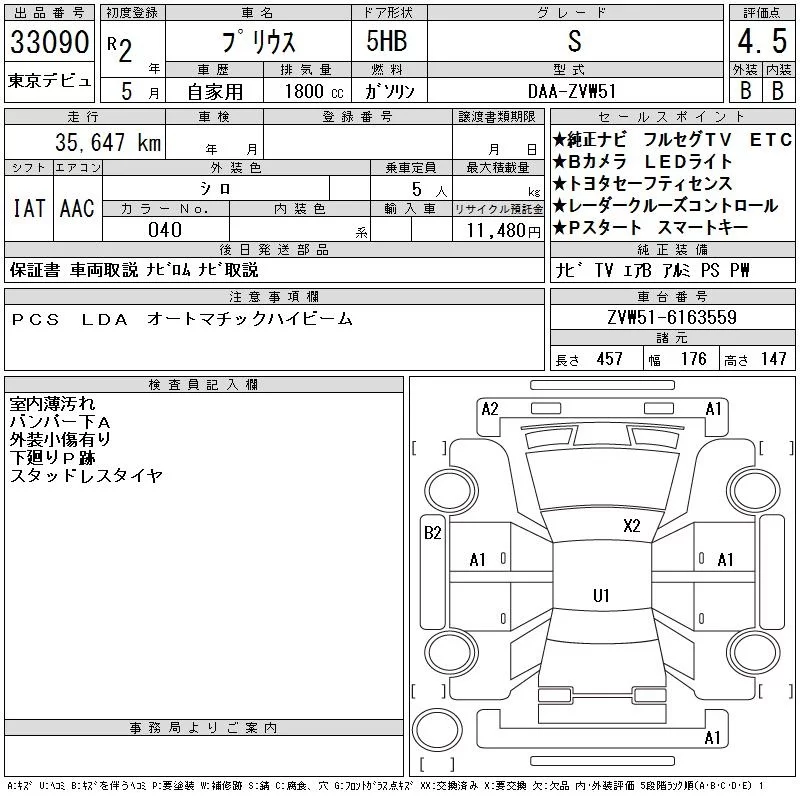Click inspector note スタッドレスタイヤ
The height and width of the screenshot is (800, 800).
tap(86, 476)
